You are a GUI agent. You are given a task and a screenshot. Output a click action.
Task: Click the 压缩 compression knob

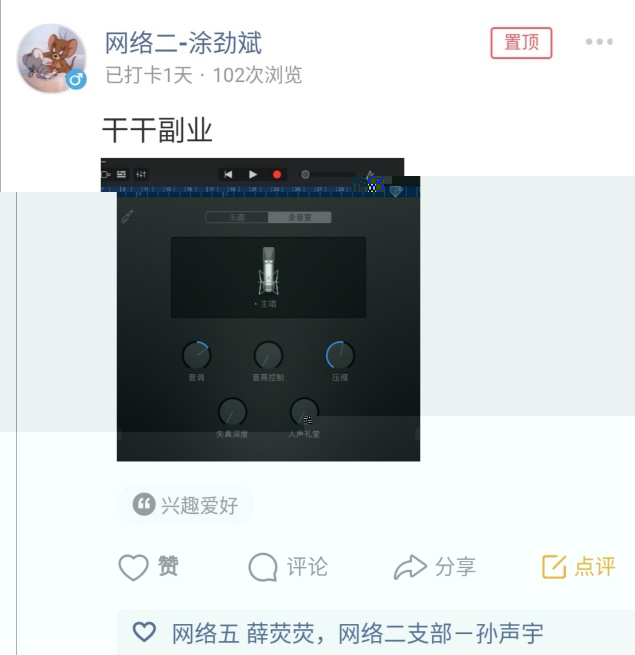[x=340, y=355]
